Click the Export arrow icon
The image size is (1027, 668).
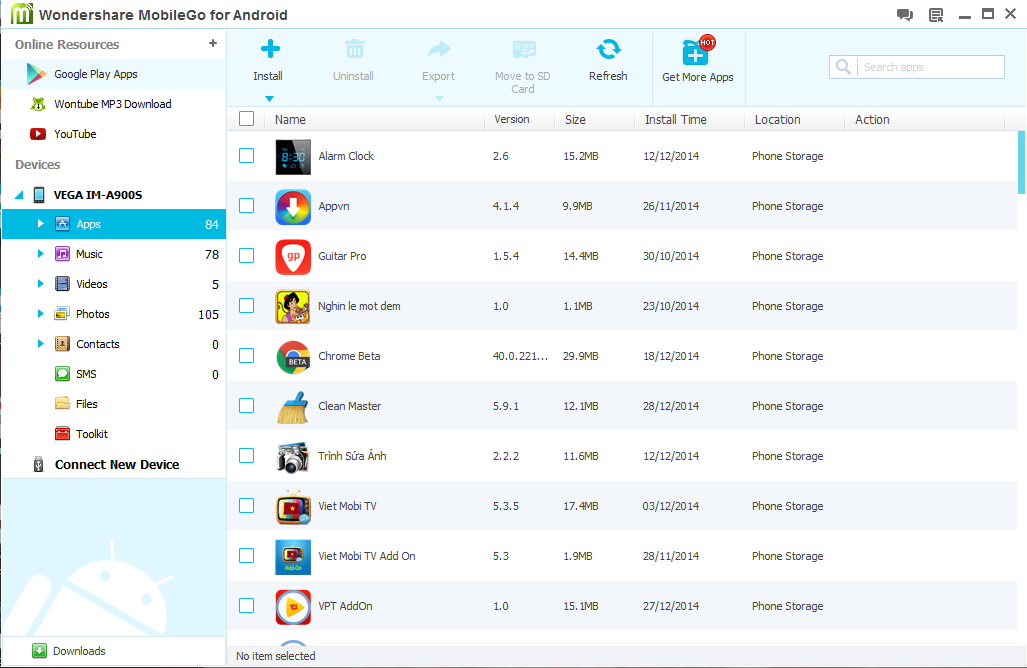[x=439, y=49]
